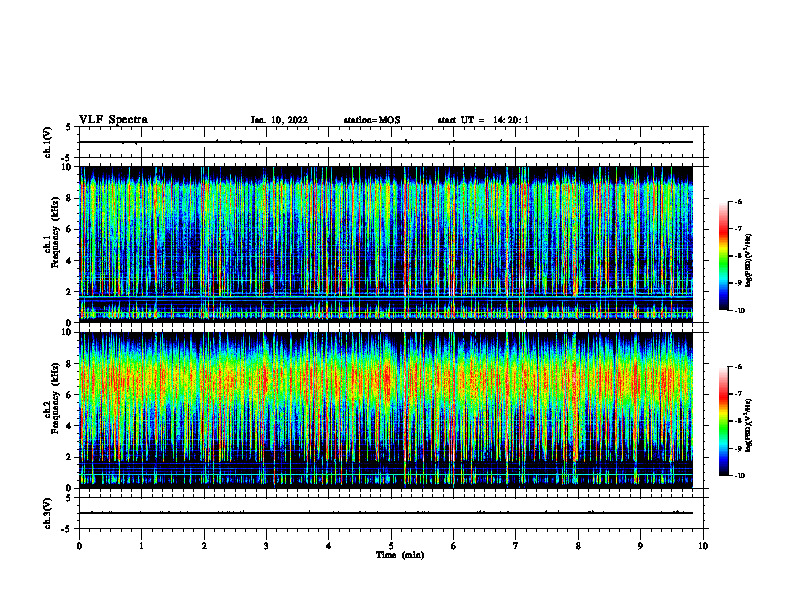Click the "1" time axis tick label
792x612 pixels.
pyautogui.click(x=141, y=546)
